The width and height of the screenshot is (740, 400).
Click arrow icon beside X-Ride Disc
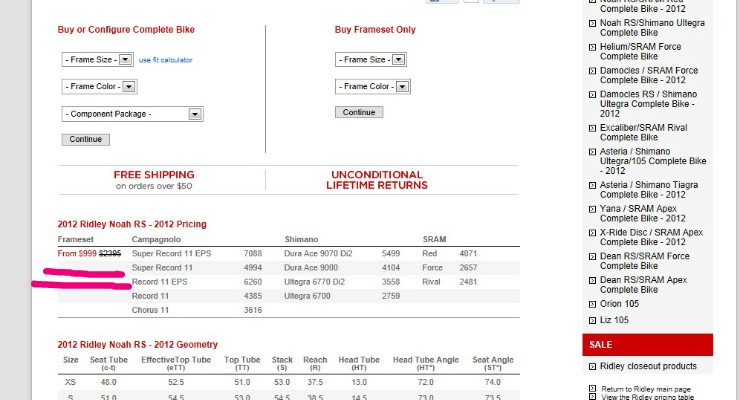[592, 233]
